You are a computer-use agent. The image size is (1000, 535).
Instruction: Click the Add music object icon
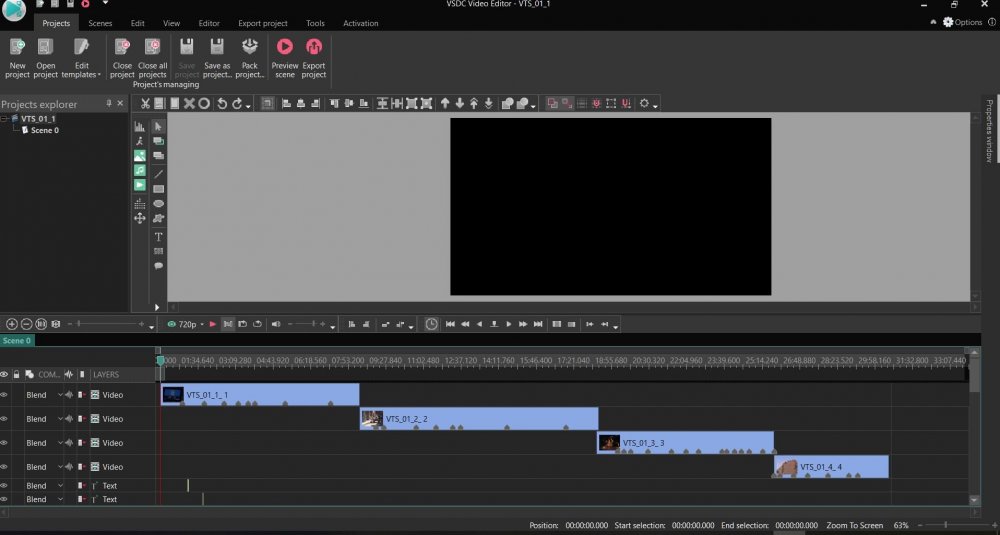[140, 171]
